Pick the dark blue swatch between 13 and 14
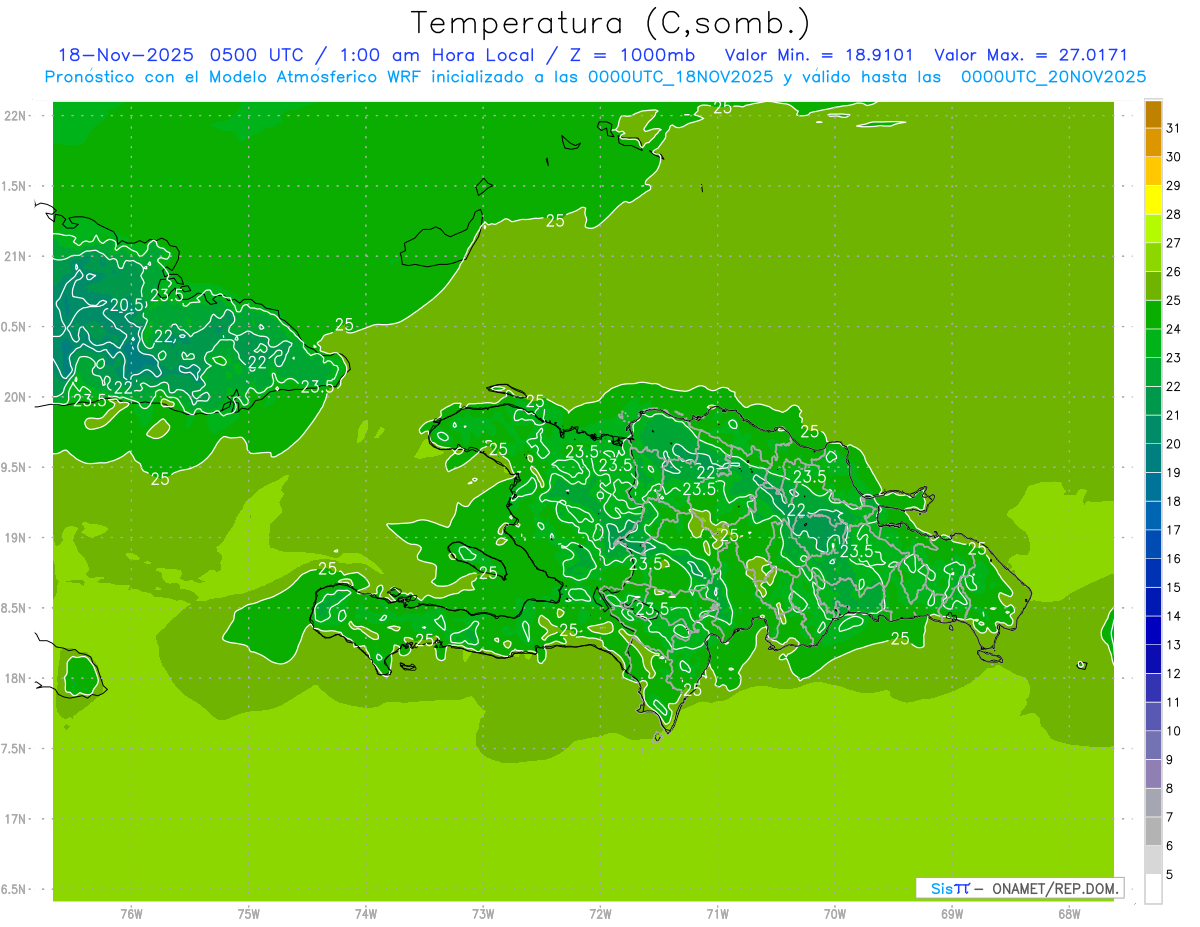Screen dimensions: 1200x927 (x=1153, y=631)
